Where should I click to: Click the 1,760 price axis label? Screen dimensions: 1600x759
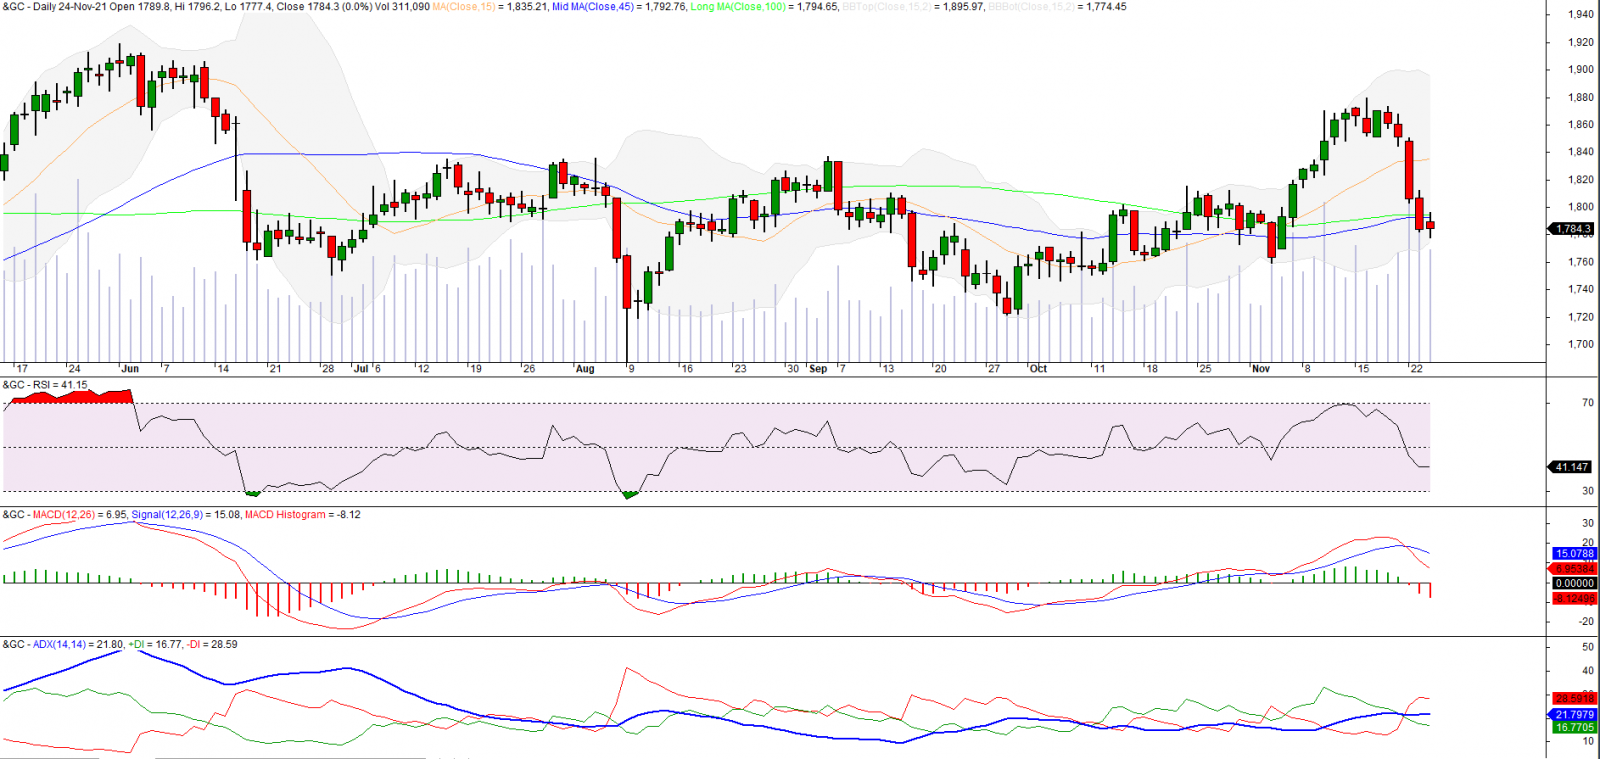pyautogui.click(x=1581, y=262)
